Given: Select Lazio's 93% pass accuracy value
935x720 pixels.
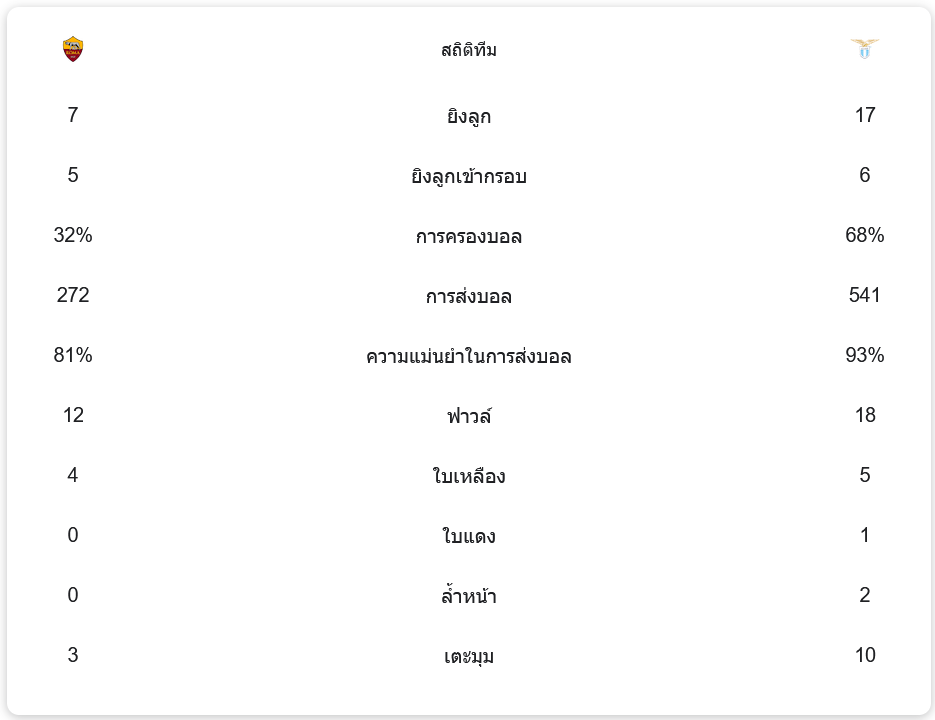Looking at the screenshot, I should pos(865,355).
